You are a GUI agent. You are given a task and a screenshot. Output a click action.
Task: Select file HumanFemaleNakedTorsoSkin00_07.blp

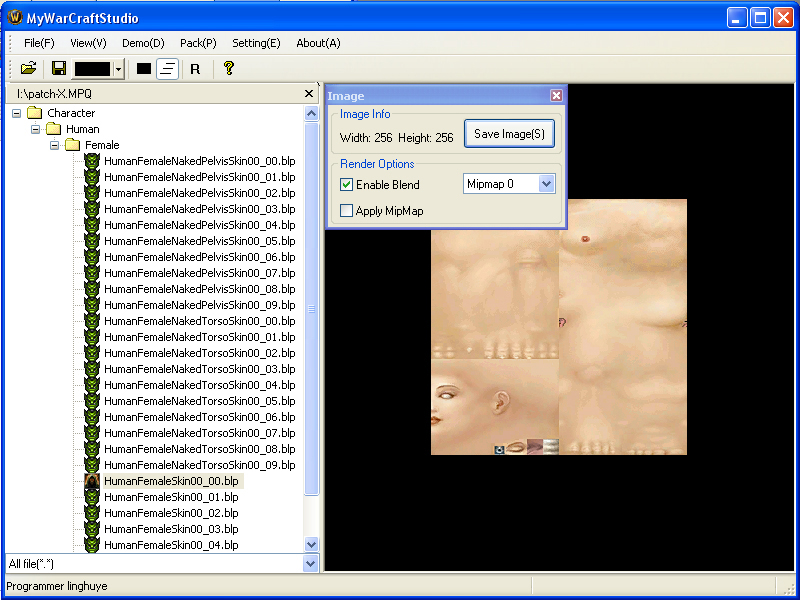click(x=199, y=433)
